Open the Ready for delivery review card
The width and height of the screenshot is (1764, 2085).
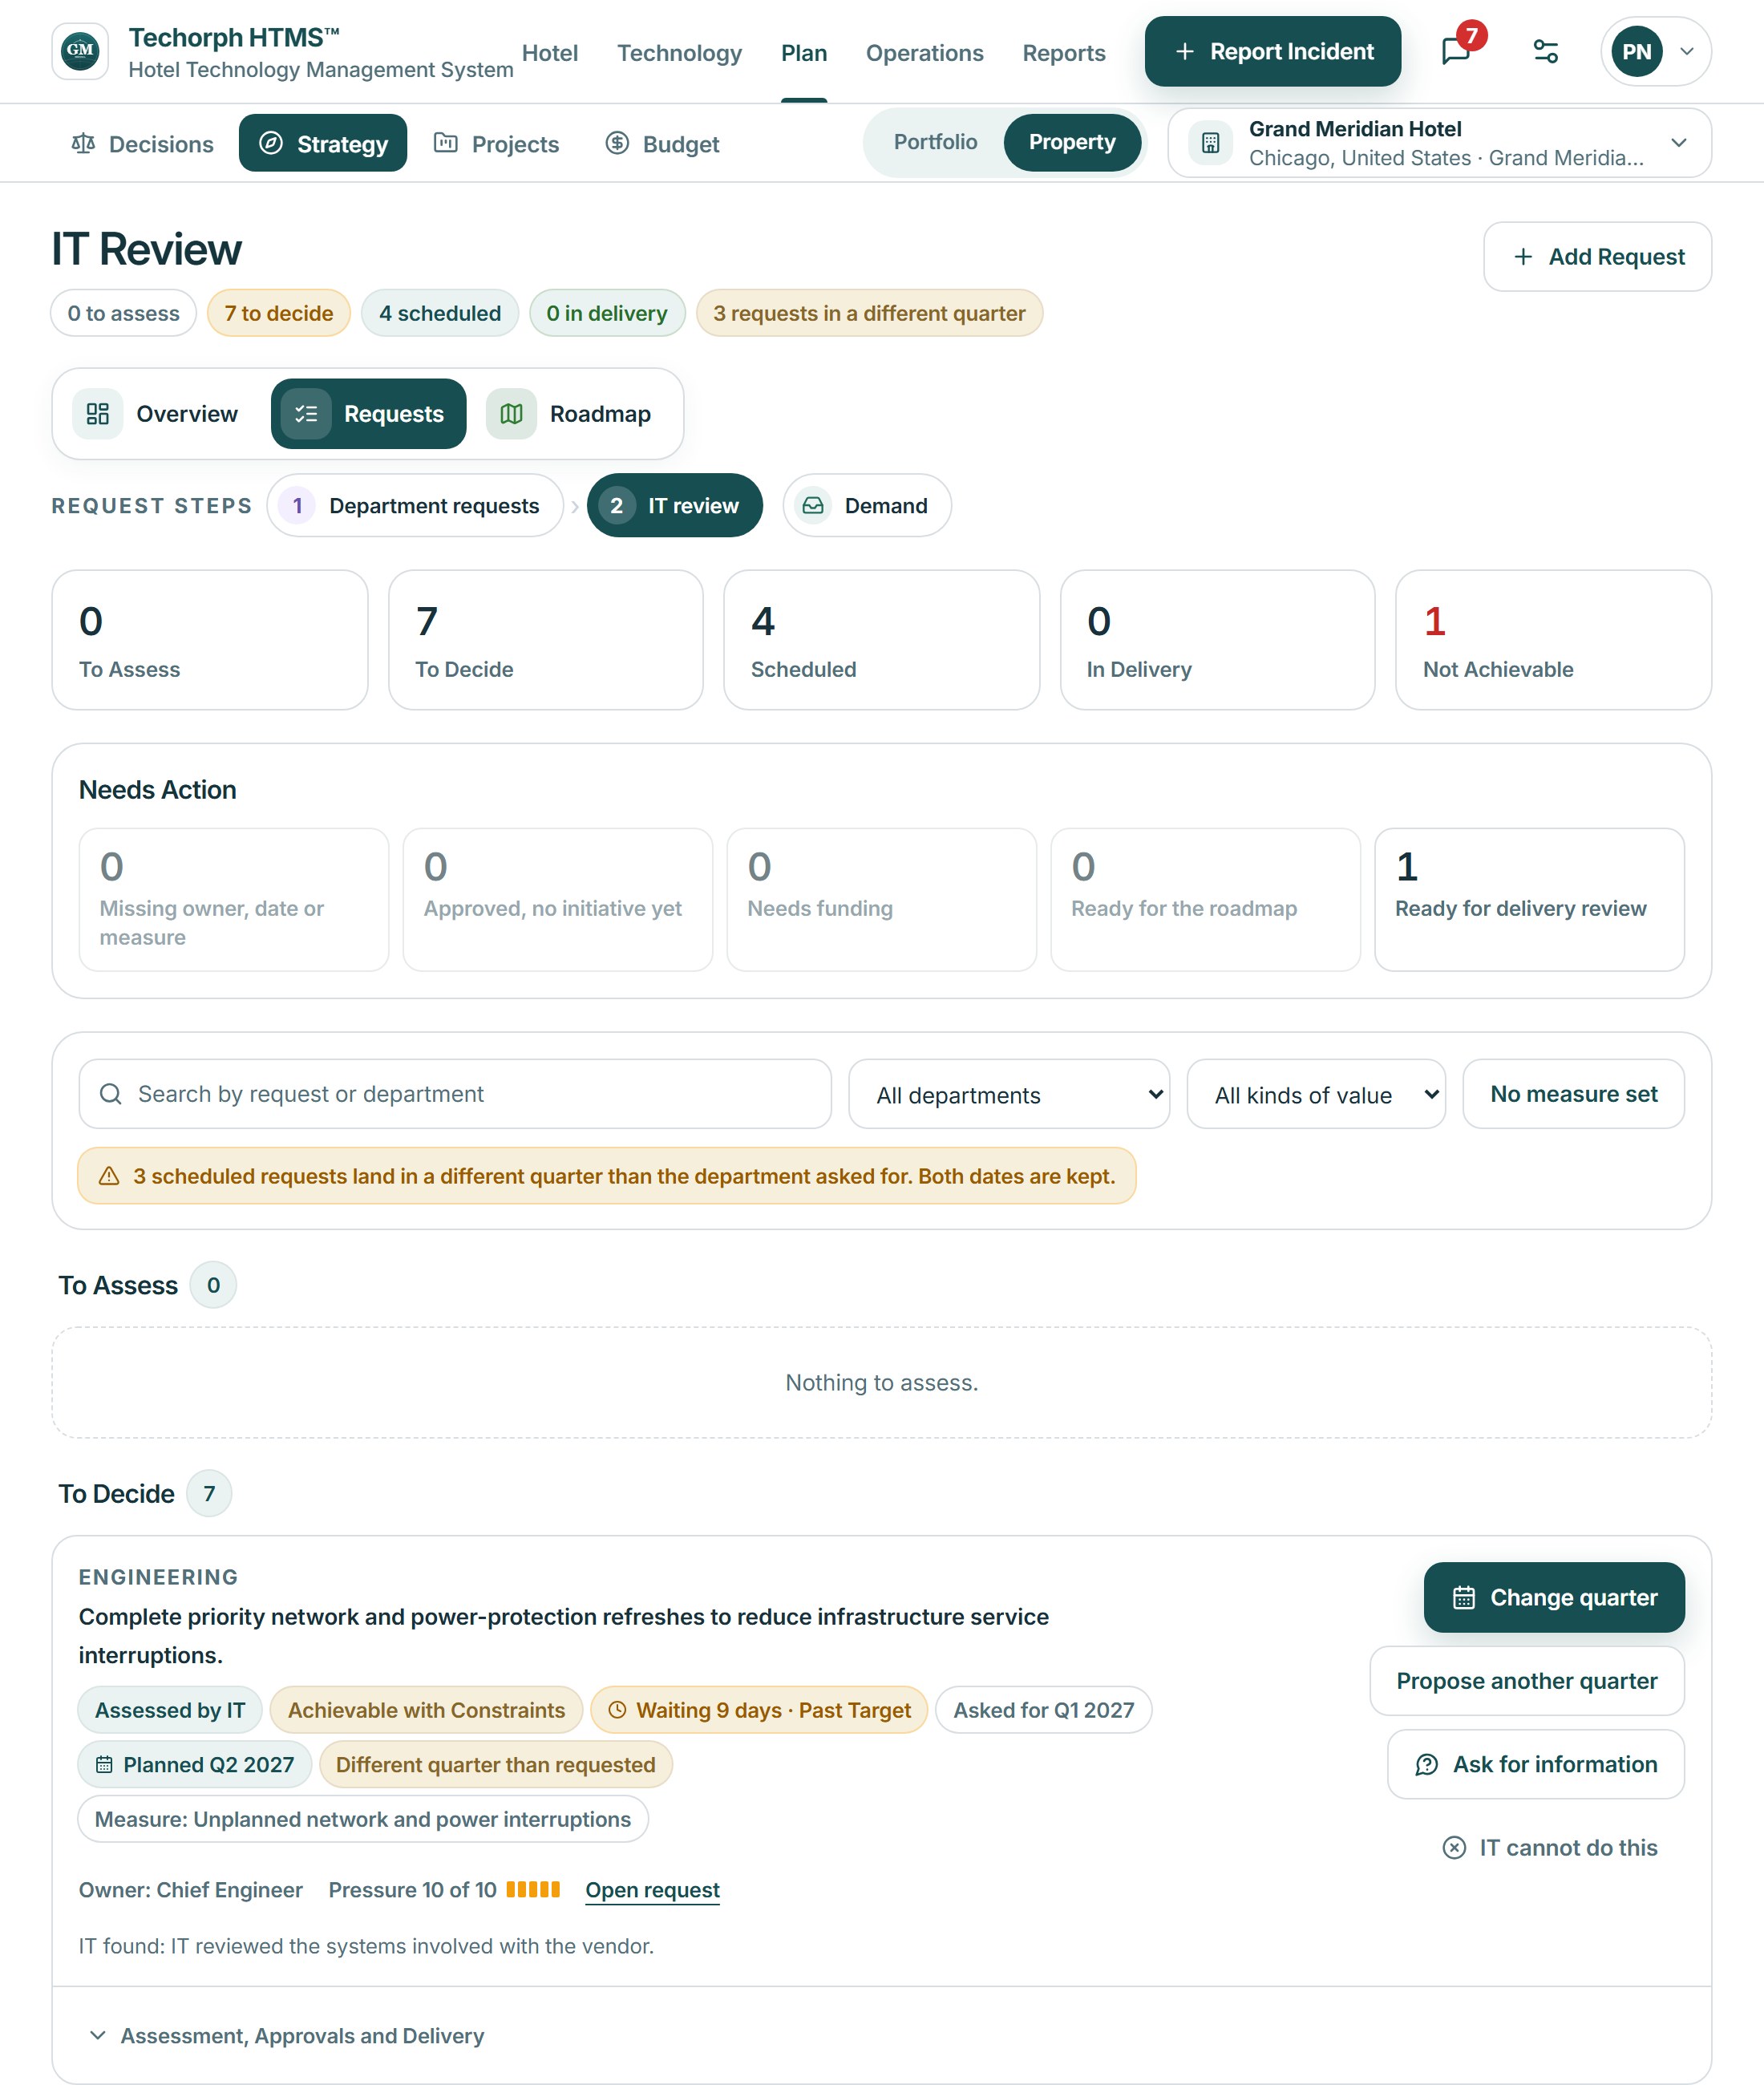[1529, 899]
